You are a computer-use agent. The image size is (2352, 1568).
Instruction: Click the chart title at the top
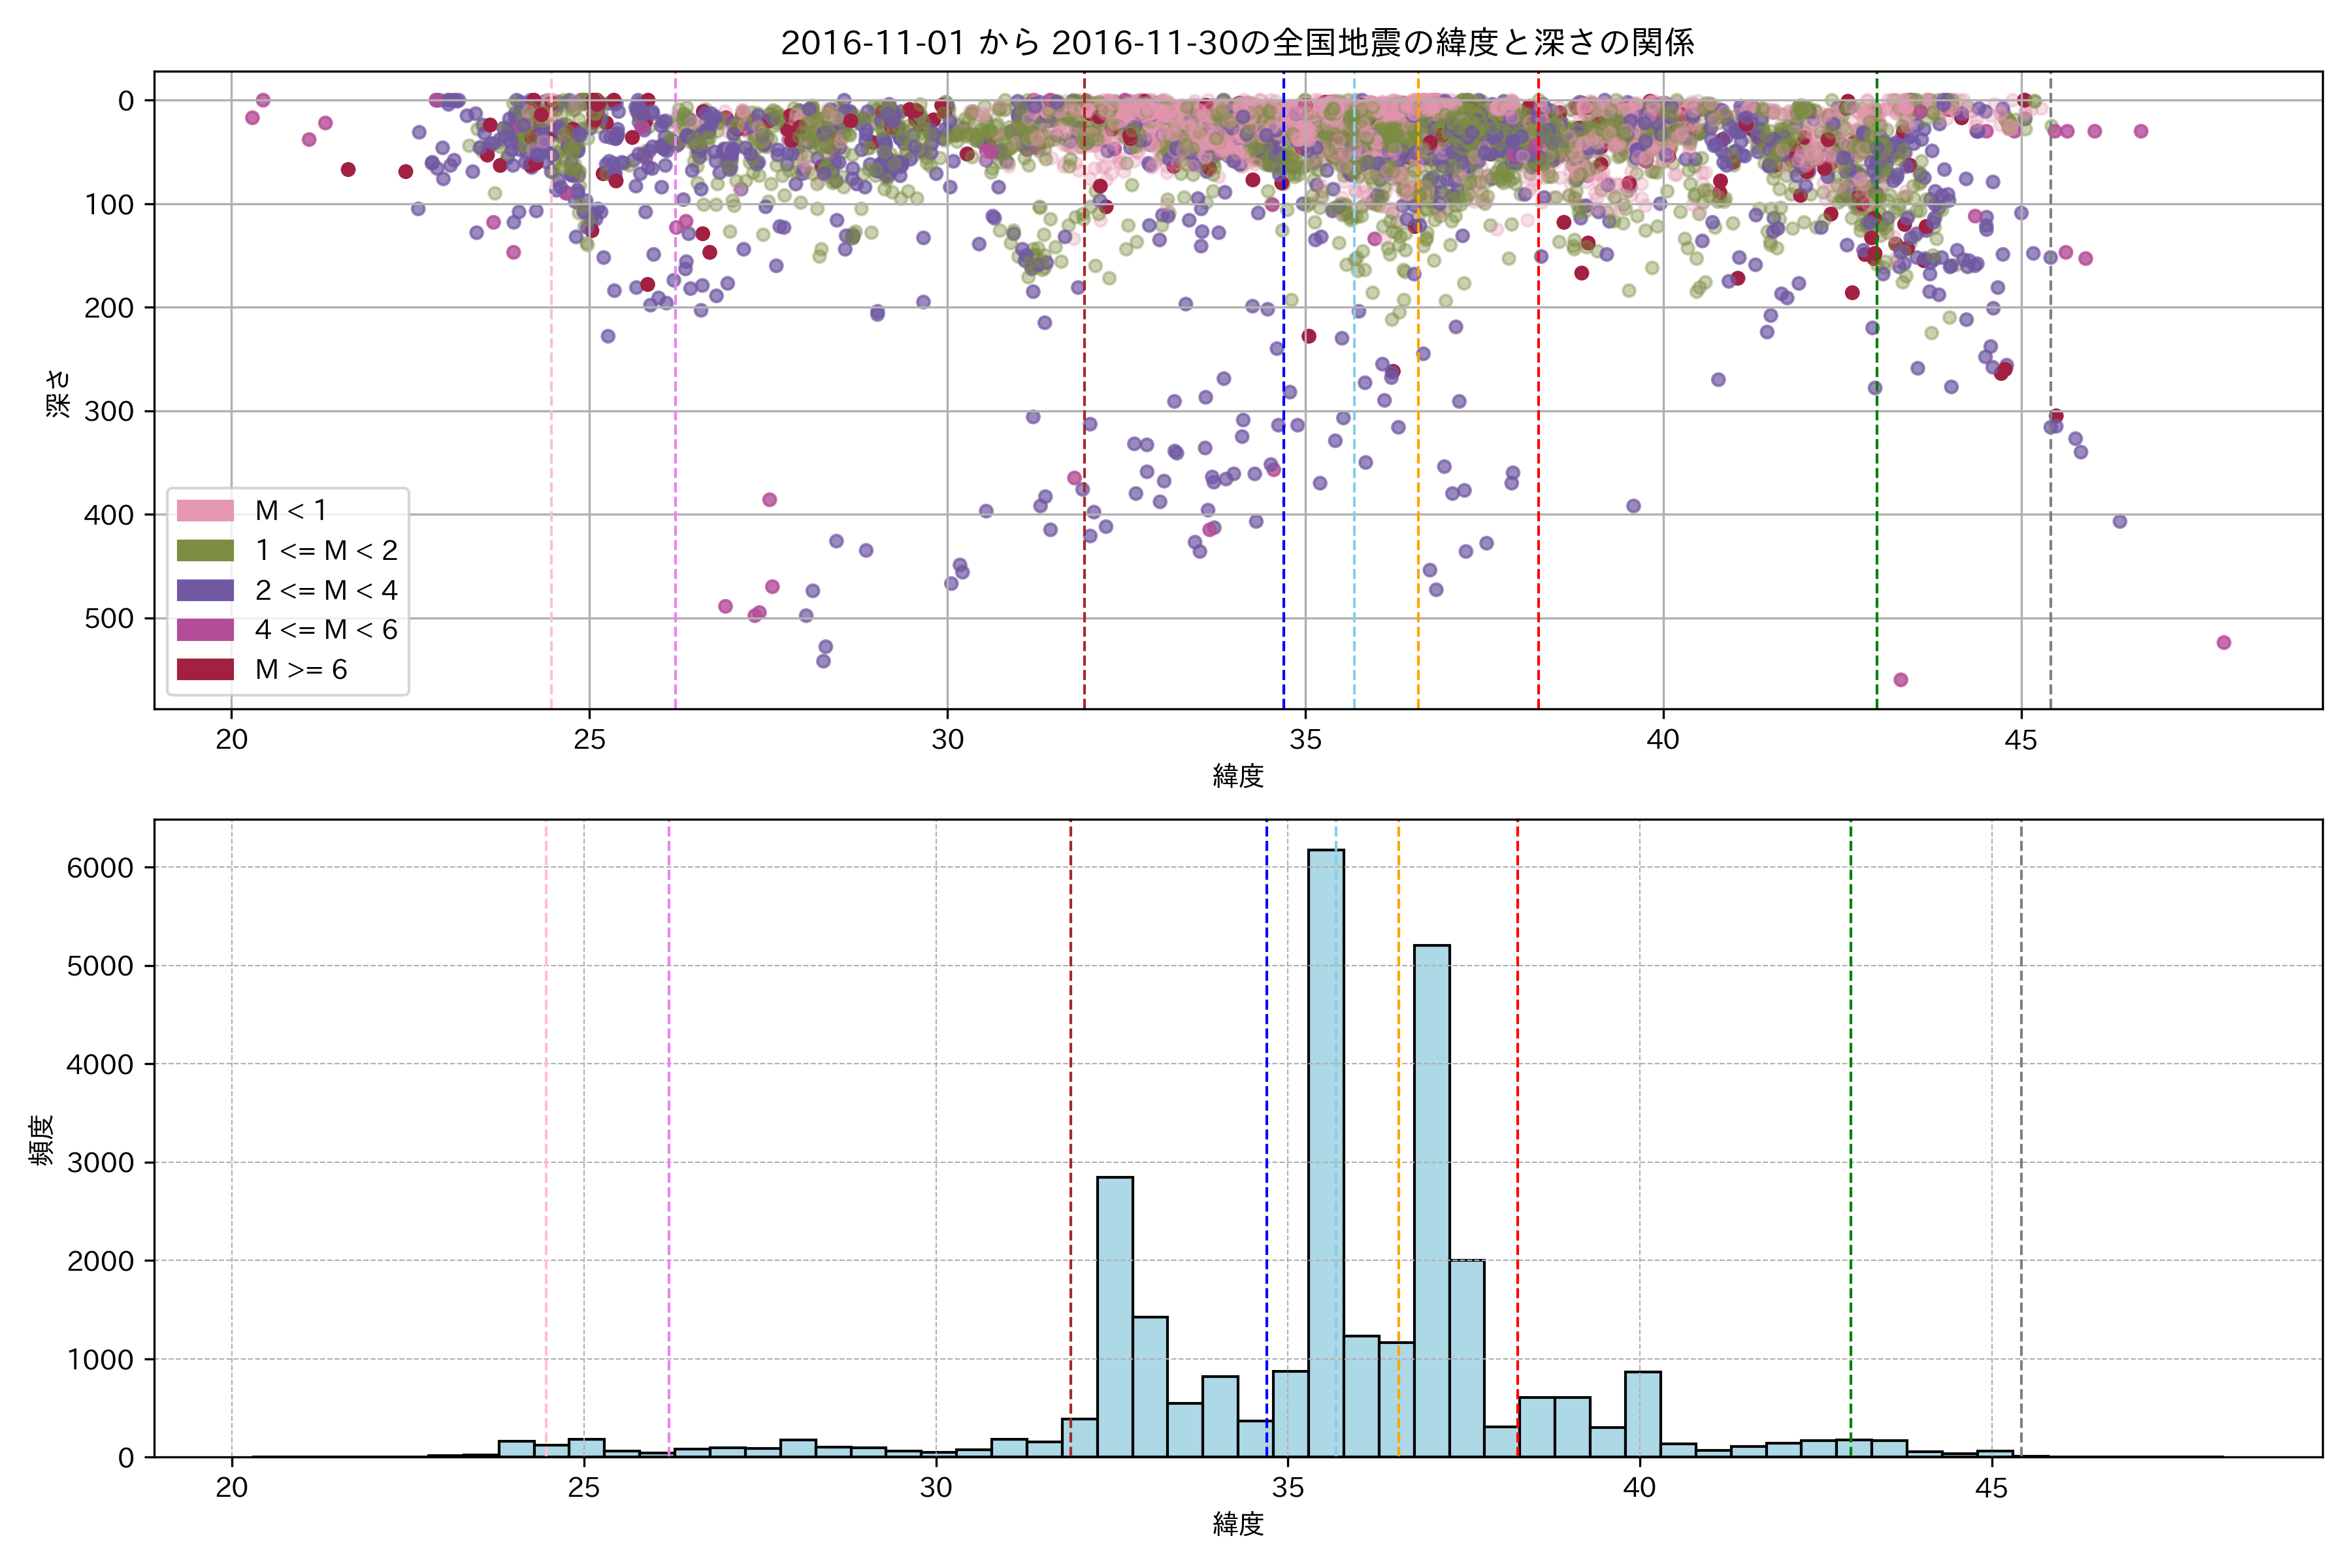(x=1237, y=42)
